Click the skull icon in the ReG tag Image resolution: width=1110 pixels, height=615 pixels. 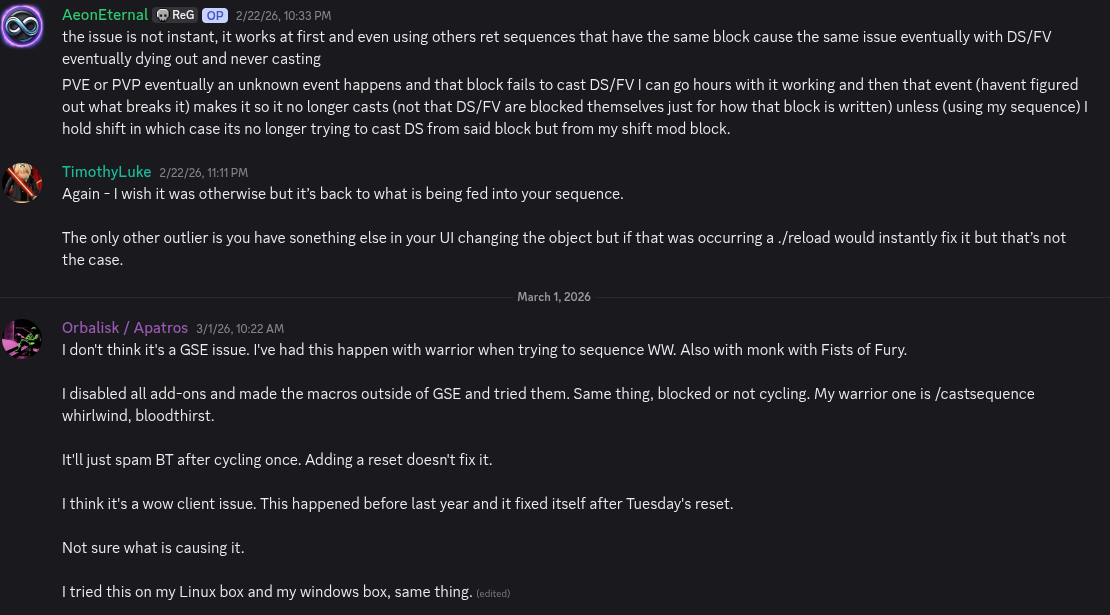[163, 16]
